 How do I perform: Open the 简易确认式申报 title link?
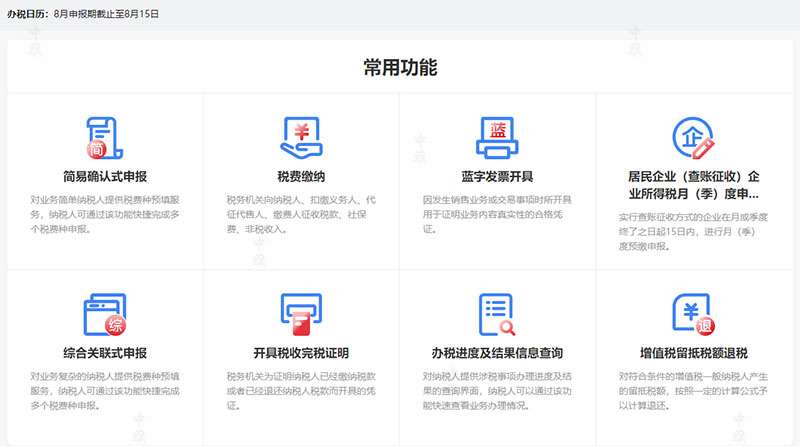(x=104, y=177)
